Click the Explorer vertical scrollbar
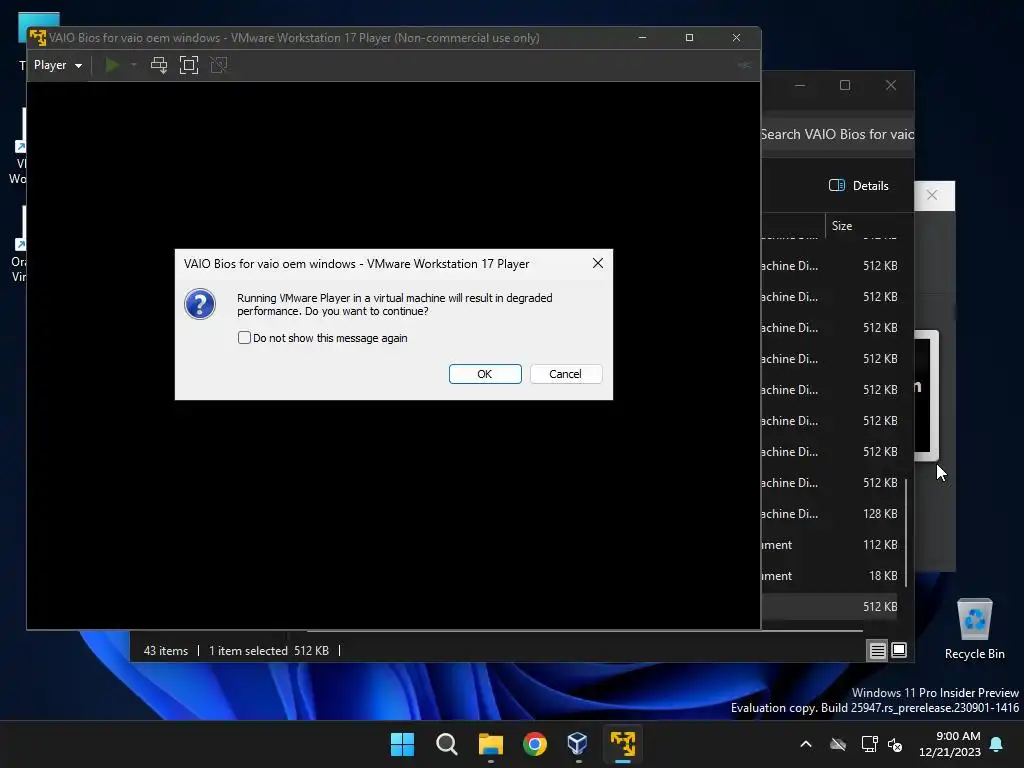The width and height of the screenshot is (1024, 768). pos(906,534)
